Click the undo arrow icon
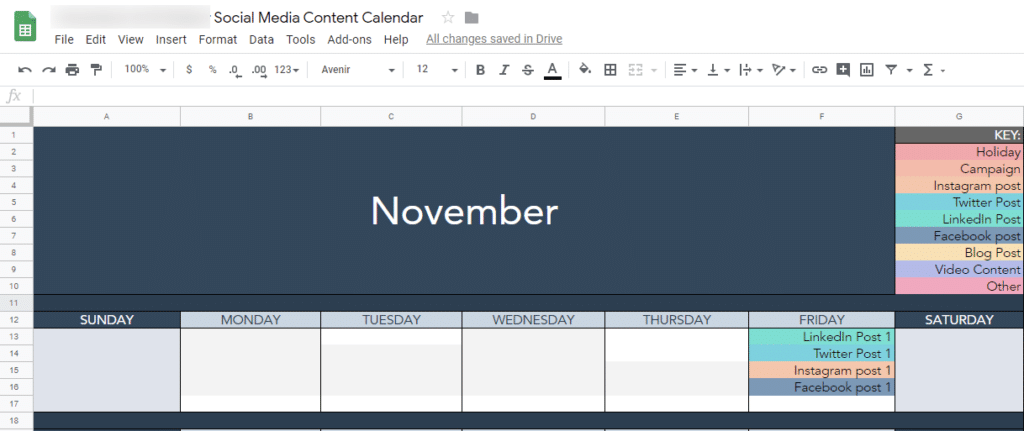This screenshot has height=431, width=1024. pyautogui.click(x=25, y=70)
